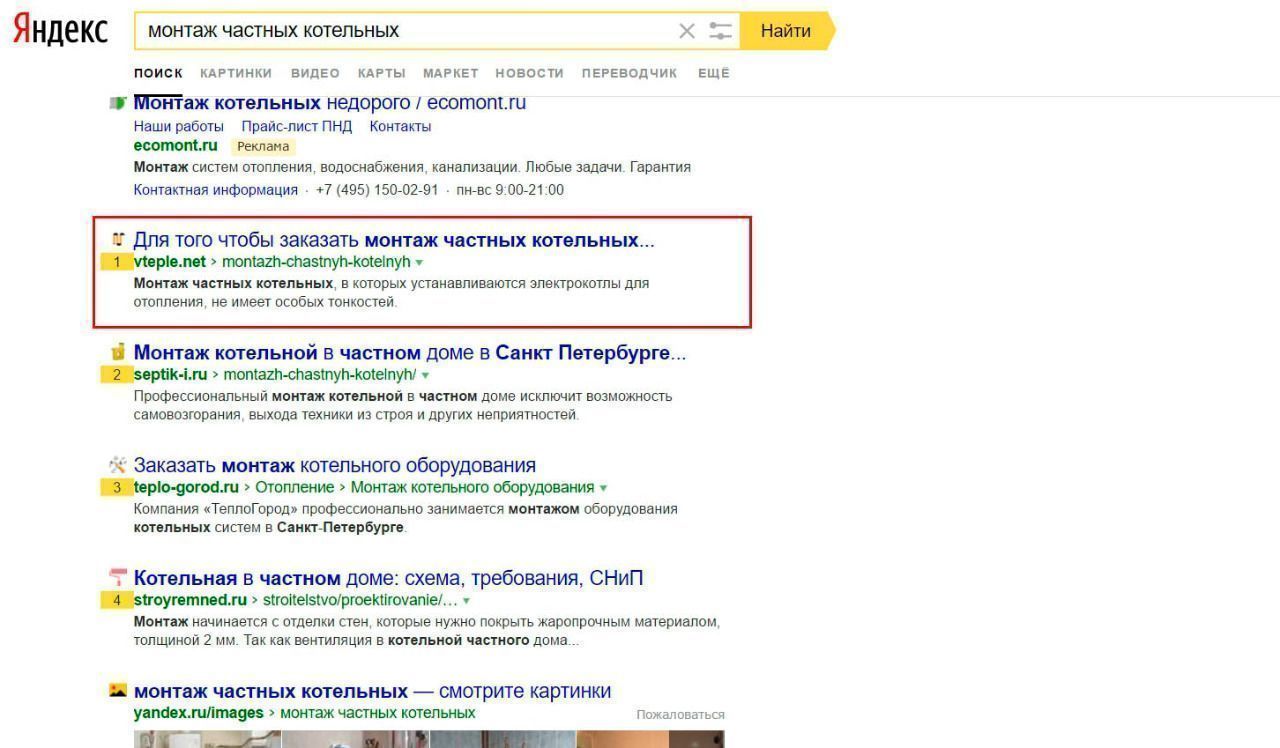1280x748 pixels.
Task: Expand the vteple.net result dropdown arrow
Action: [419, 262]
